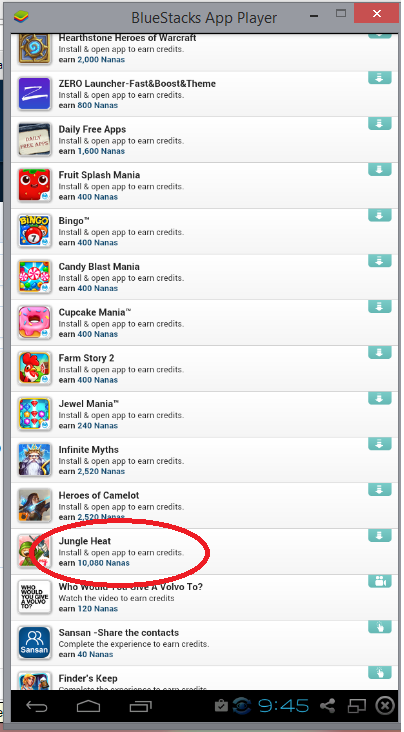Open the Bingo app icon thumbnail

pyautogui.click(x=35, y=232)
